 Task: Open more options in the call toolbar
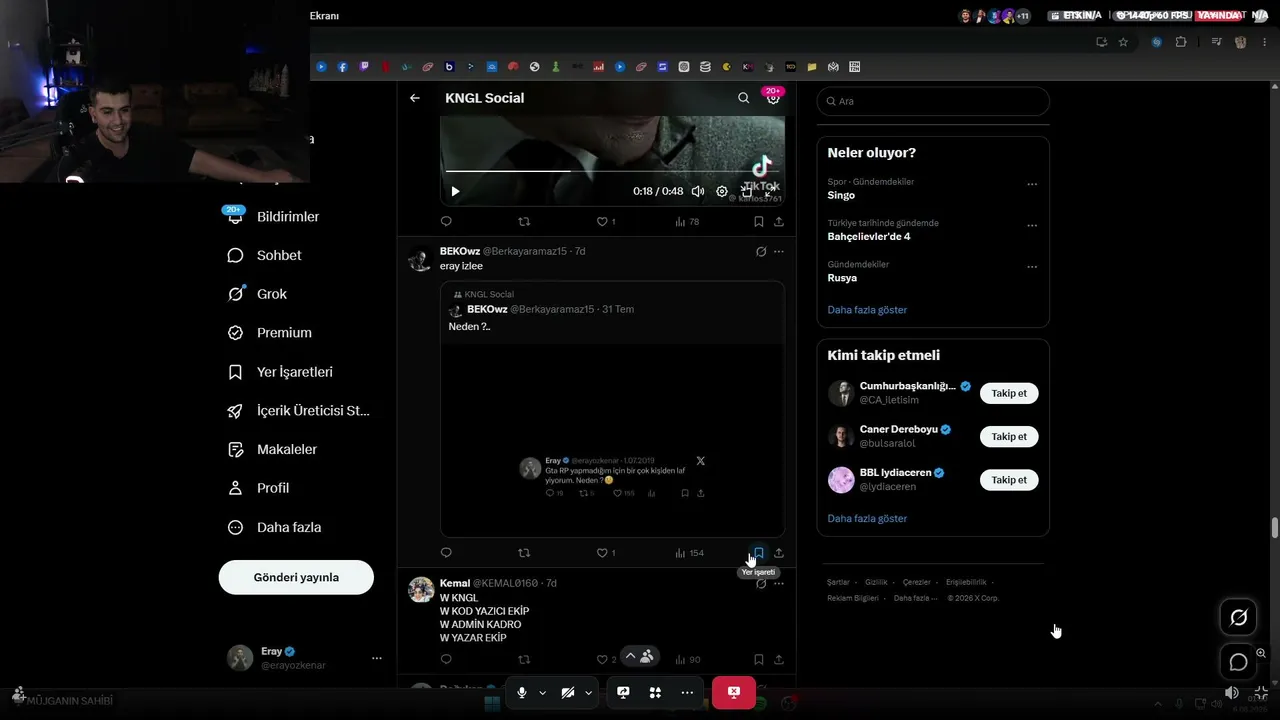687,692
